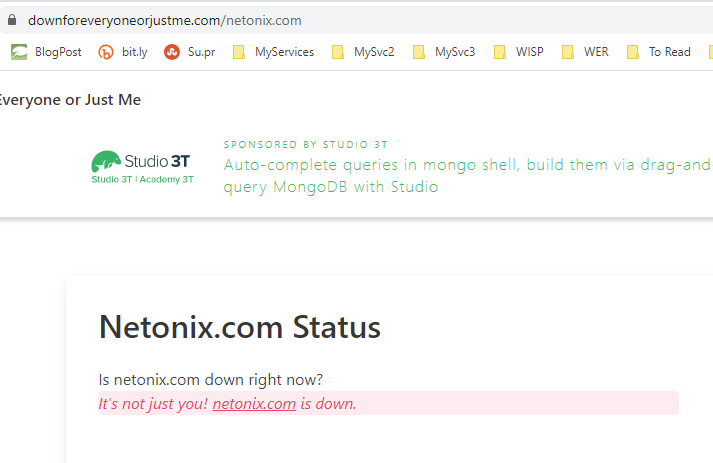The width and height of the screenshot is (713, 463).
Task: Click the downforeveryoneorjustme.com URL field
Action: [165, 20]
